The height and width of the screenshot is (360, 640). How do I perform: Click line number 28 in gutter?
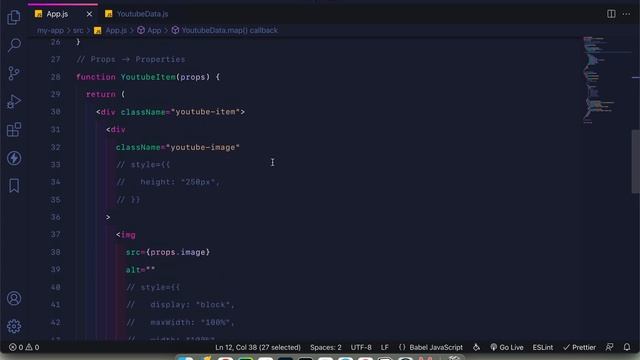click(x=56, y=77)
